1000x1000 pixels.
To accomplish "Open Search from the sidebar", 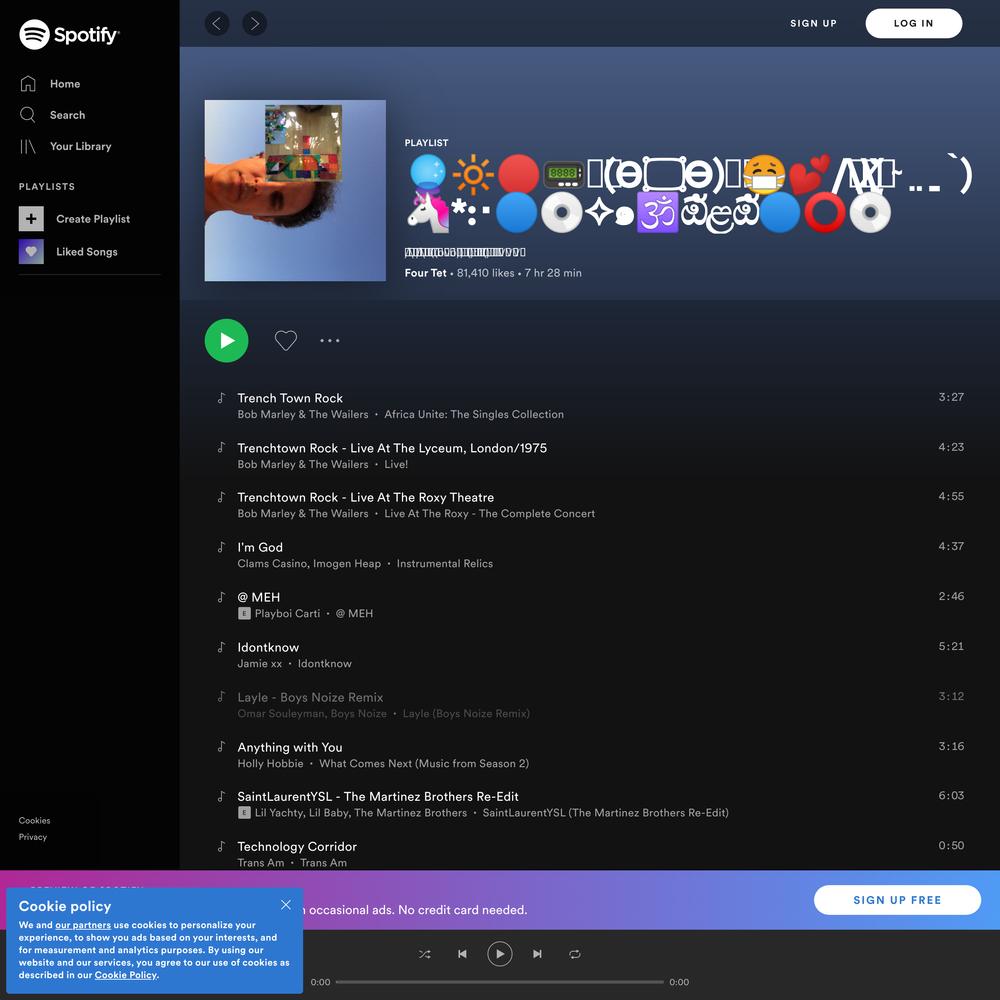I will tap(68, 115).
